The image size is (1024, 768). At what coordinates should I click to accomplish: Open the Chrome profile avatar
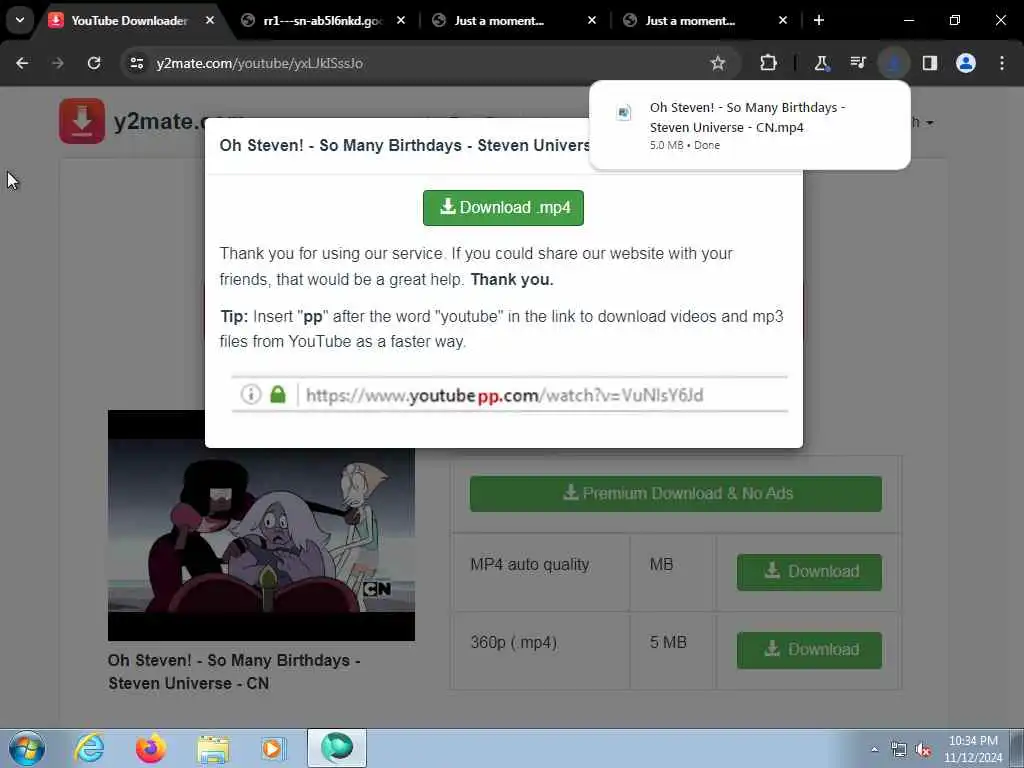click(966, 63)
